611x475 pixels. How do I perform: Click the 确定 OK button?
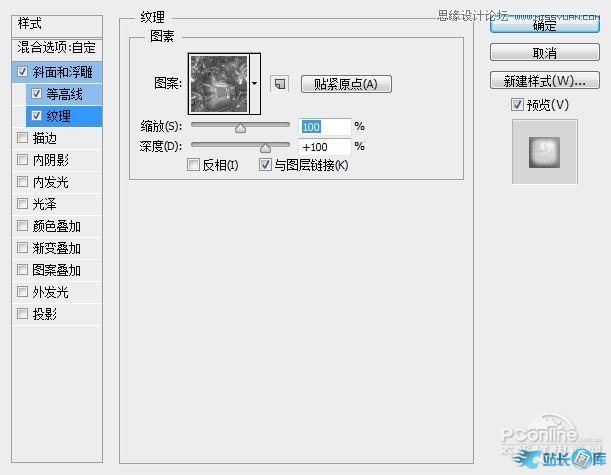pos(544,26)
